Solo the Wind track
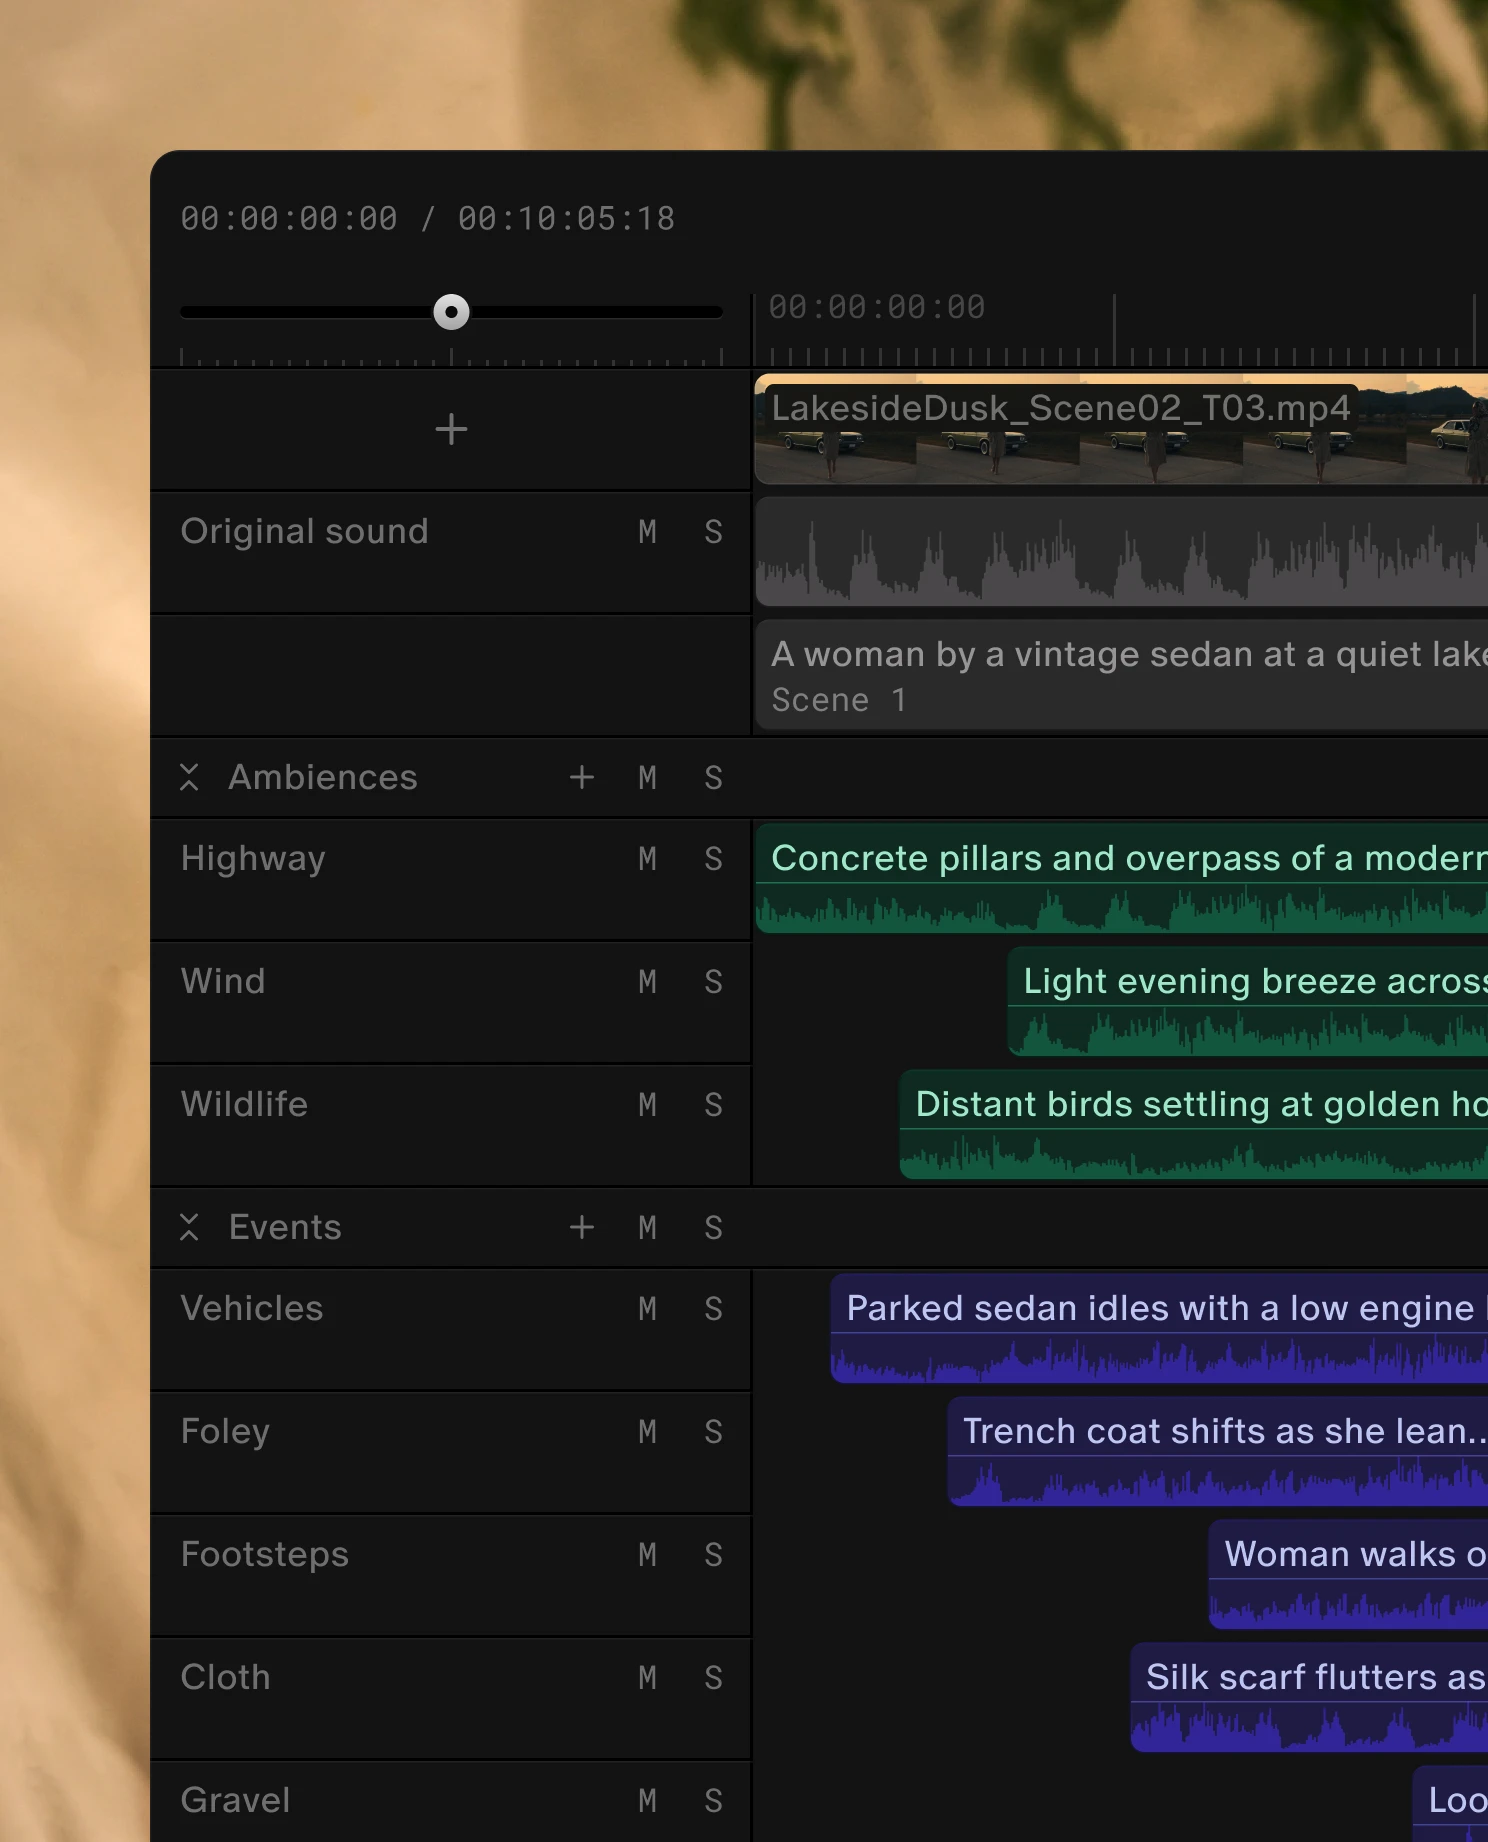Screen dimensions: 1488x1842 click(713, 982)
